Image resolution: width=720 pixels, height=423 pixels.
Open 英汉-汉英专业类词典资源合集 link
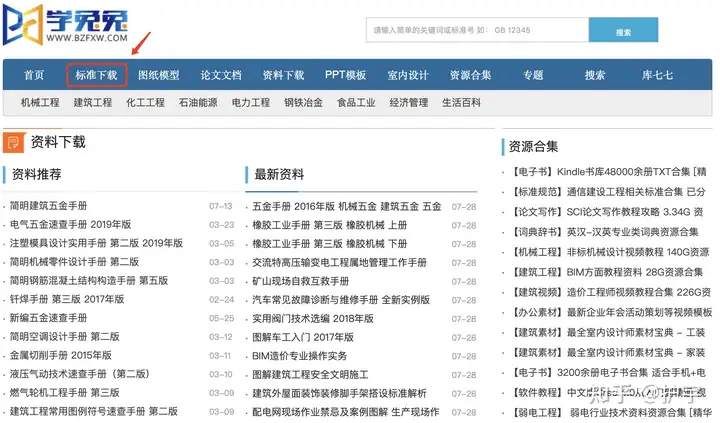pos(605,232)
